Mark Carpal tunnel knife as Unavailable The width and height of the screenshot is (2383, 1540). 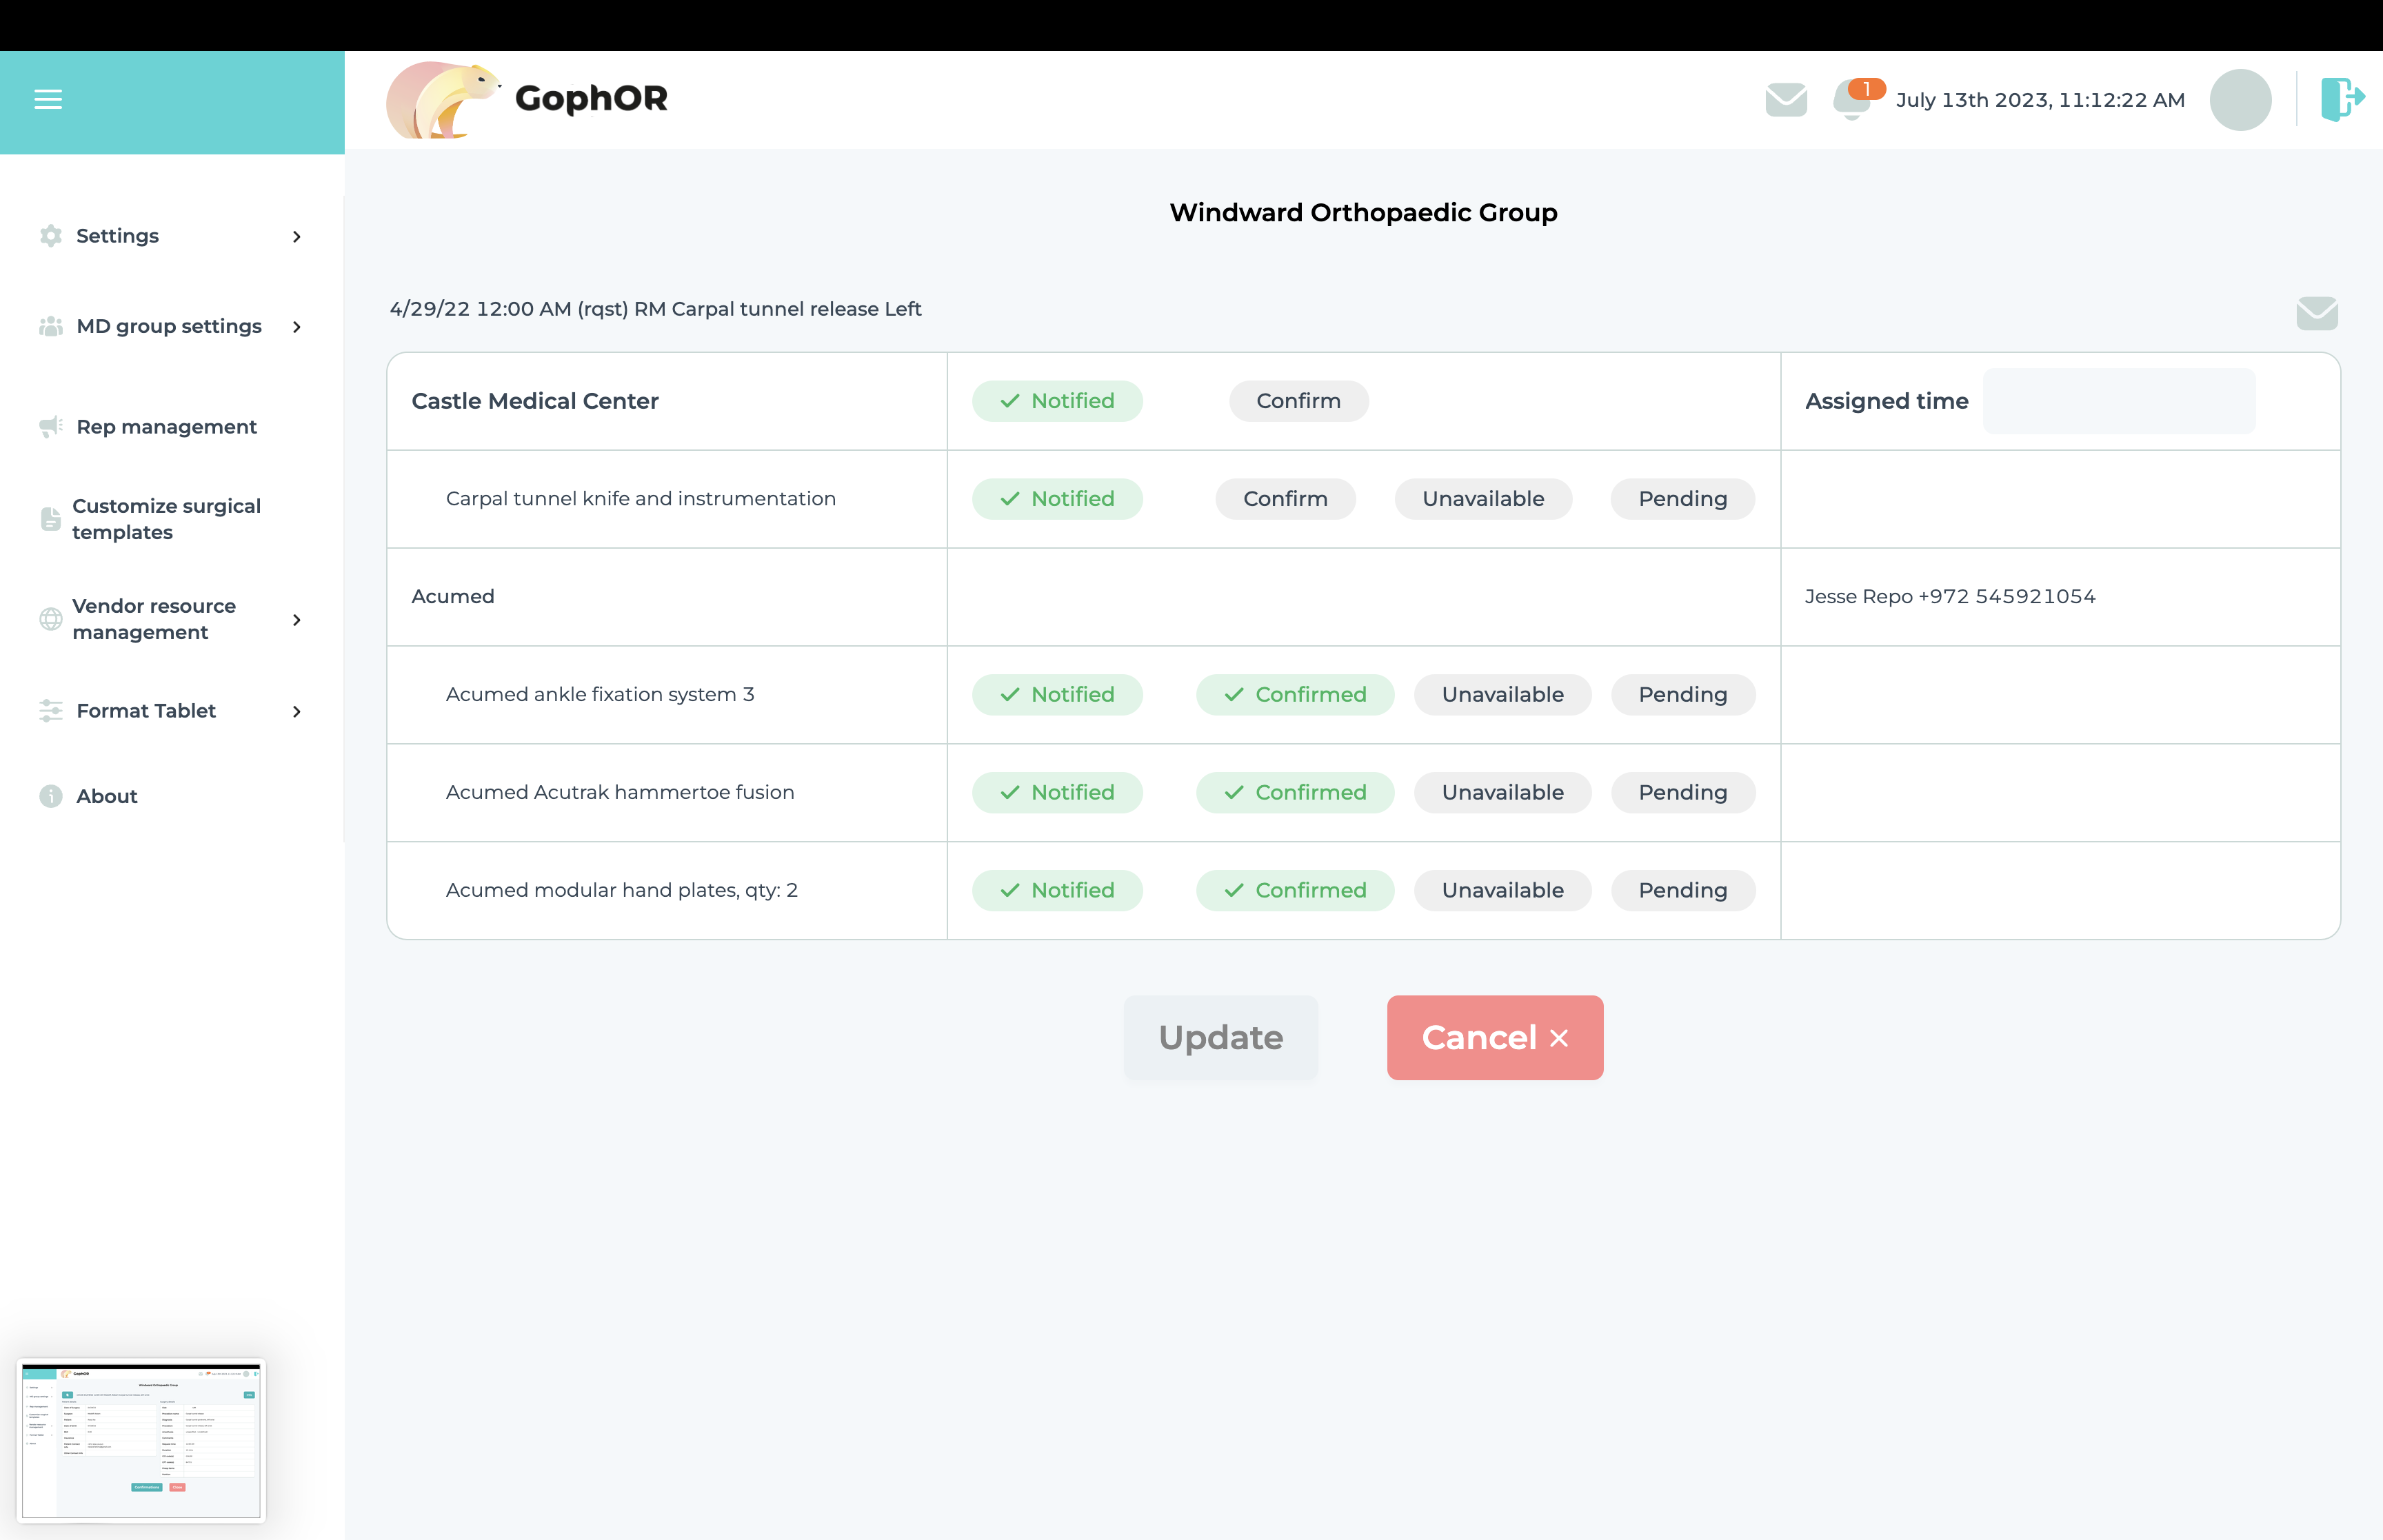click(1483, 499)
